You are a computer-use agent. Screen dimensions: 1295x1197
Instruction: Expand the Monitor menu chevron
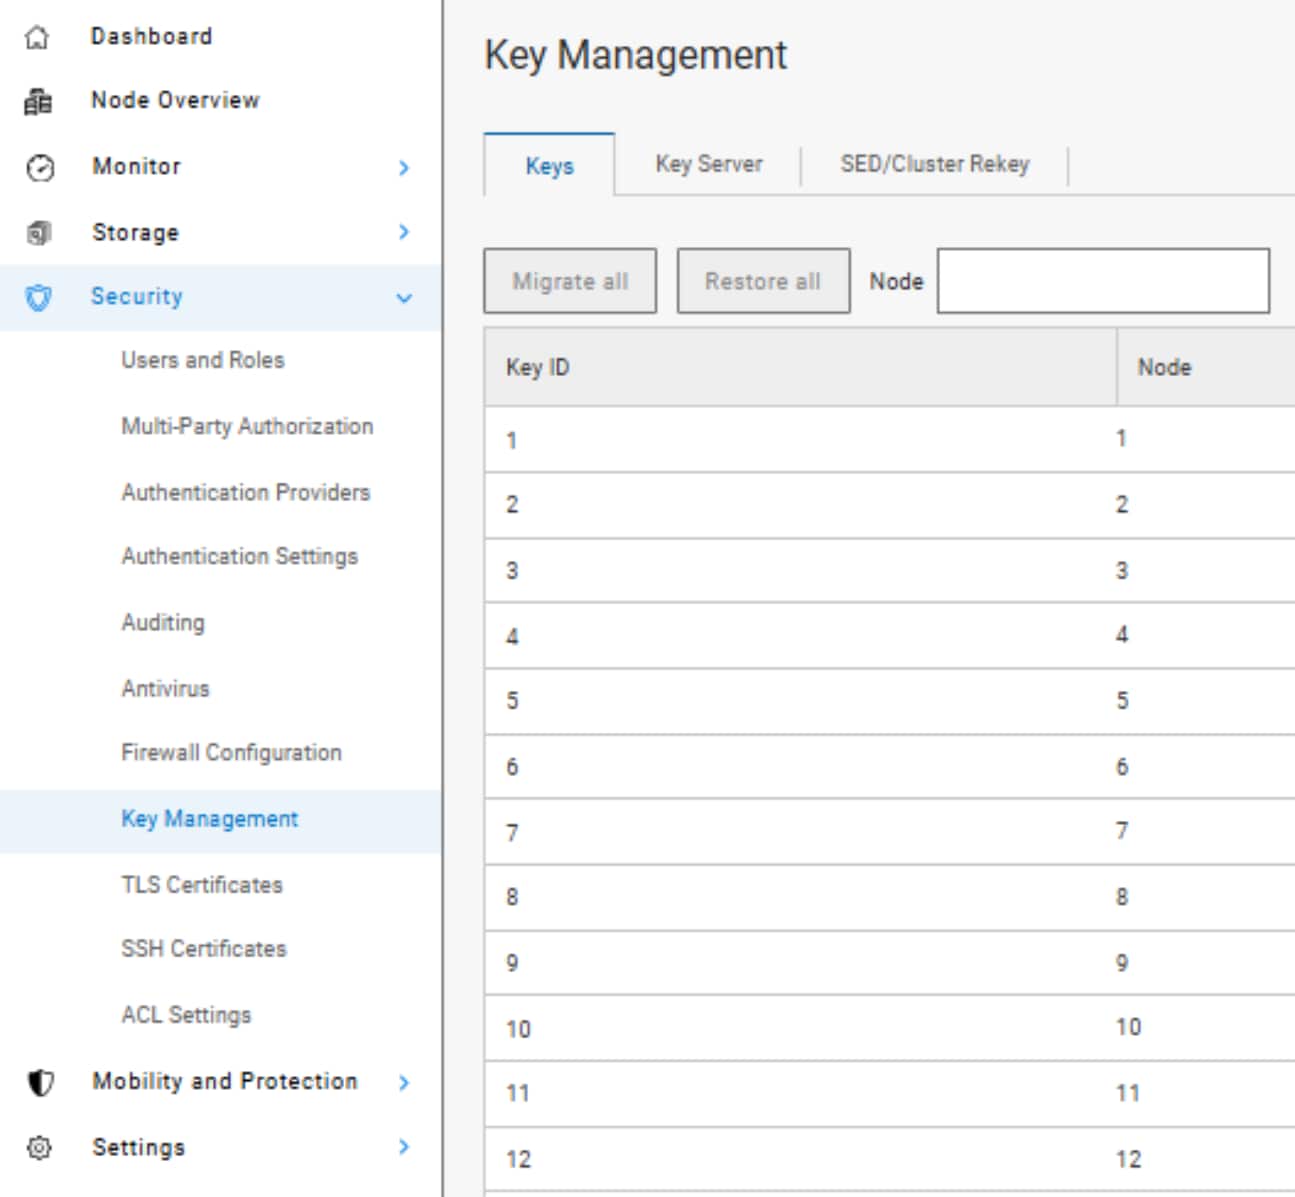click(404, 167)
